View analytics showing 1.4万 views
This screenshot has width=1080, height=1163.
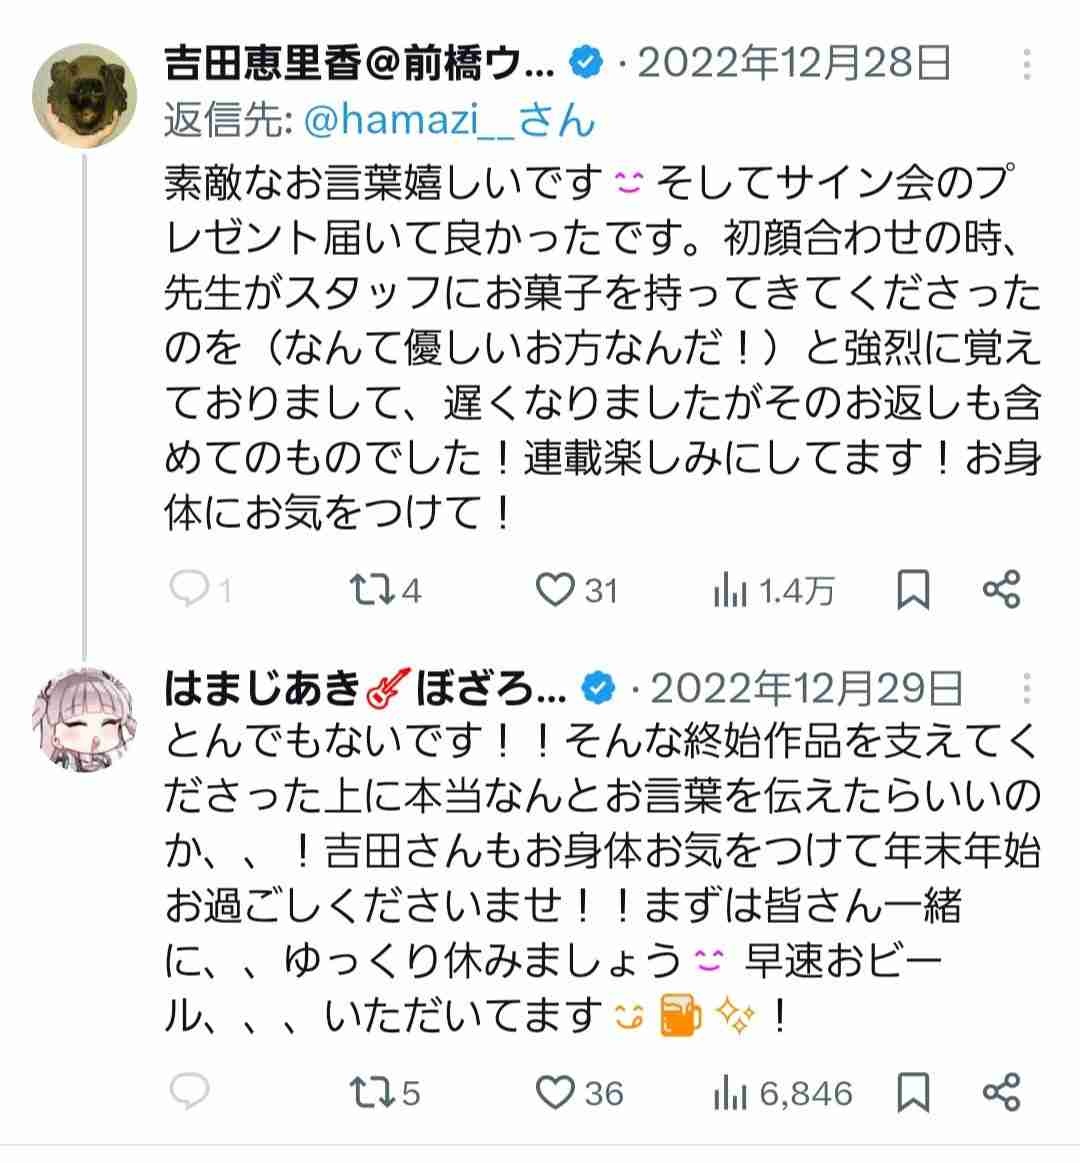click(x=731, y=592)
